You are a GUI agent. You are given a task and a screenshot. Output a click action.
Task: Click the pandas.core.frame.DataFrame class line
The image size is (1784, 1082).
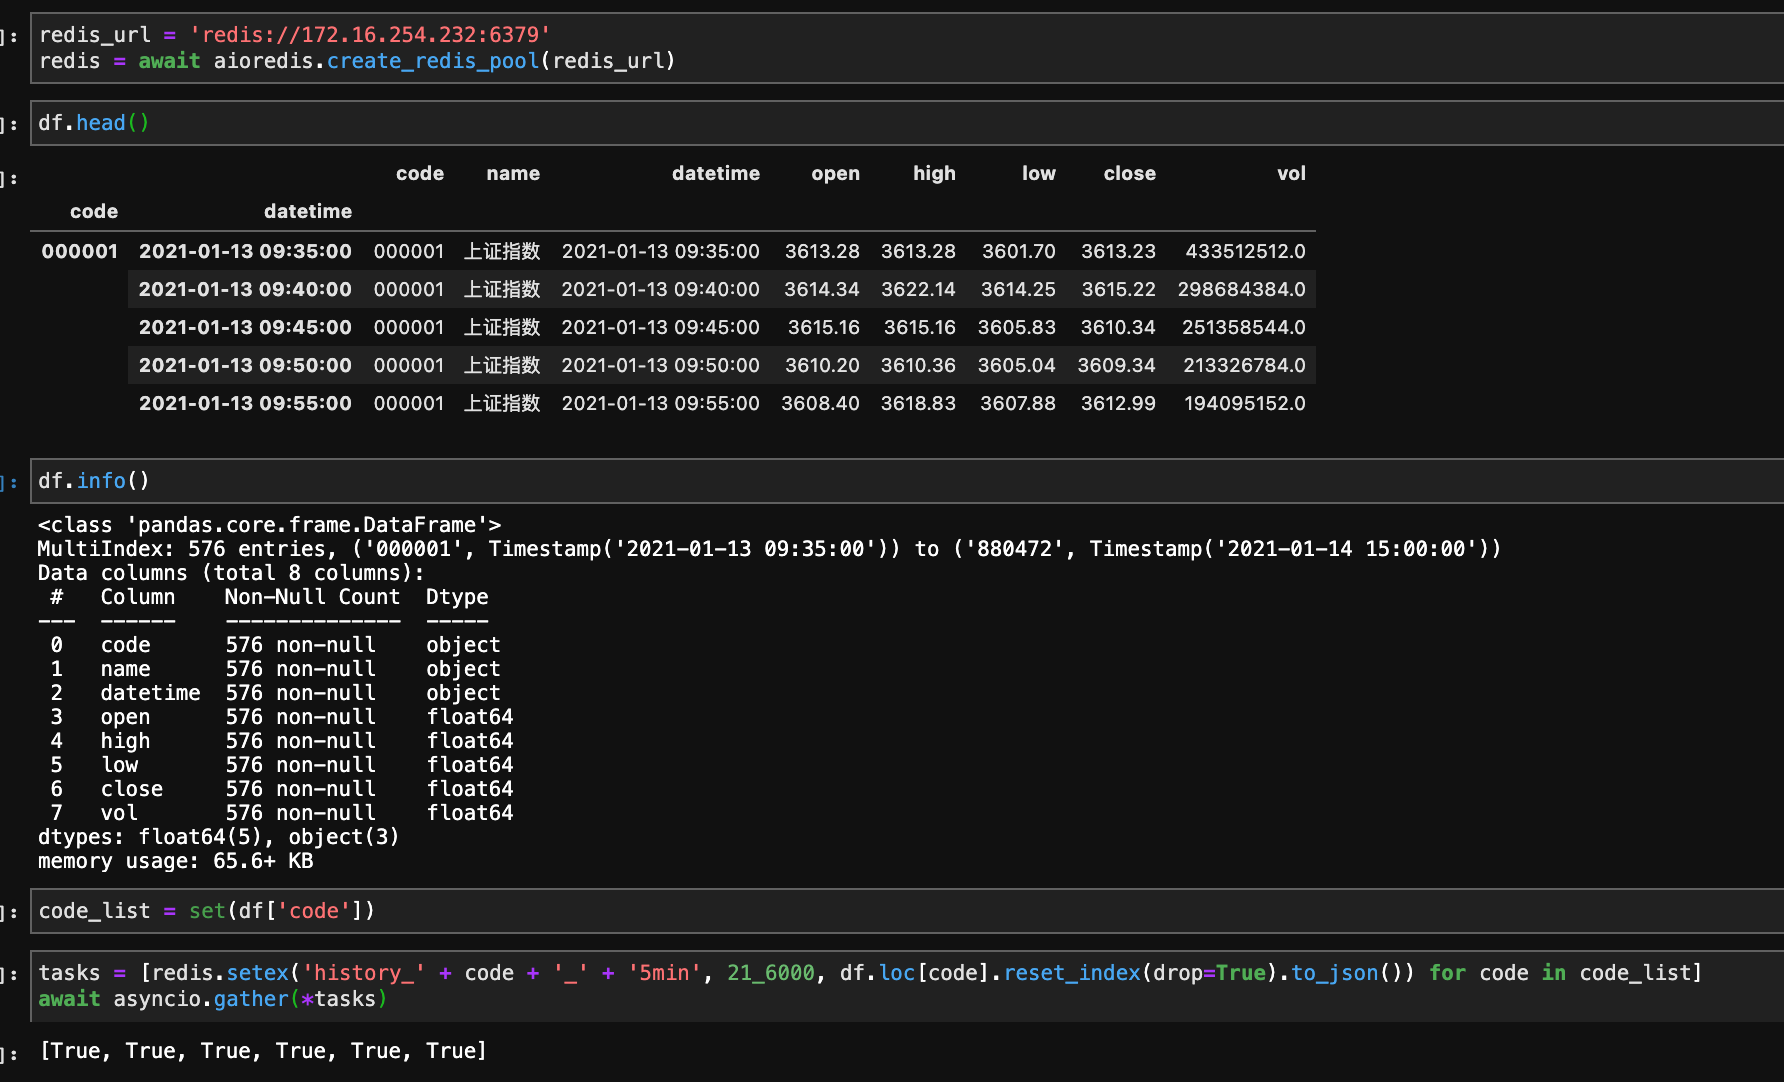coord(269,525)
